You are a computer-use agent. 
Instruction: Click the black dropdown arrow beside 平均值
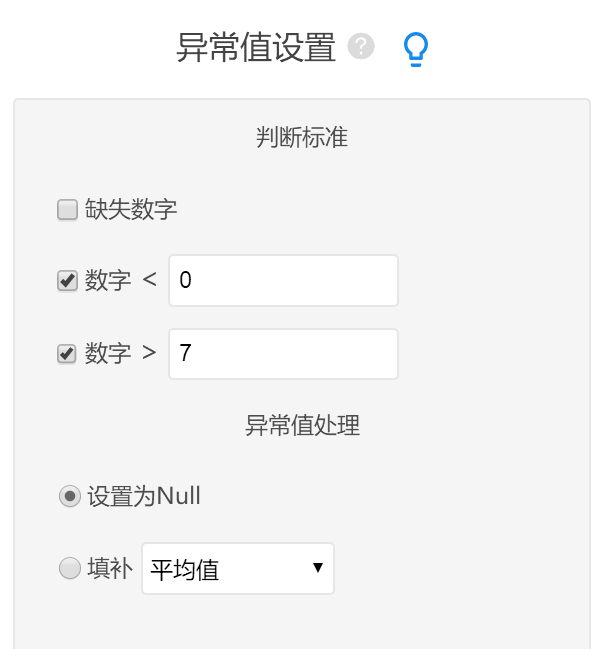tap(317, 568)
